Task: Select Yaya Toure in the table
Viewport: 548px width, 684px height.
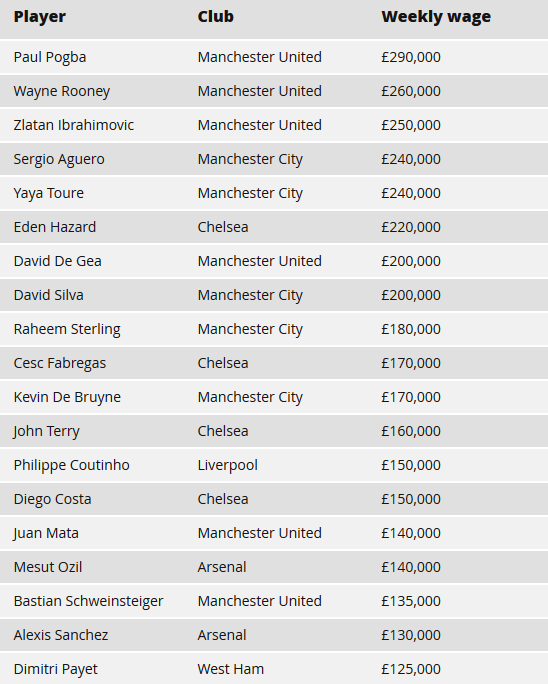Action: pyautogui.click(x=48, y=193)
